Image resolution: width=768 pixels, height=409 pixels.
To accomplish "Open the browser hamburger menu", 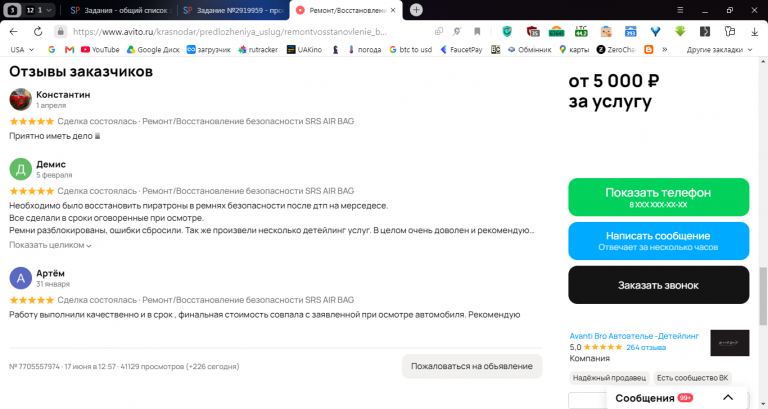I will pos(680,10).
